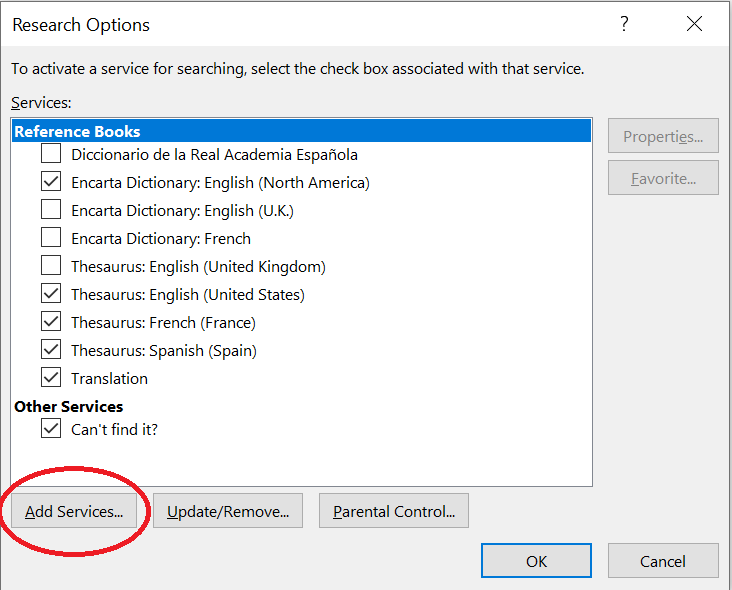Select the Translation row label
Viewport: 732px width, 590px height.
pyautogui.click(x=109, y=379)
